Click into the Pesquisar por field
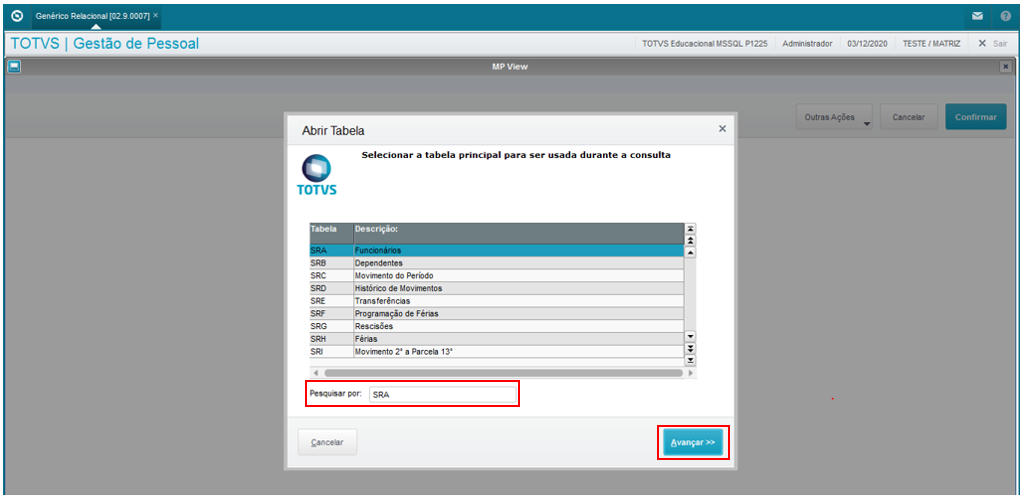This screenshot has height=496, width=1026. 442,395
